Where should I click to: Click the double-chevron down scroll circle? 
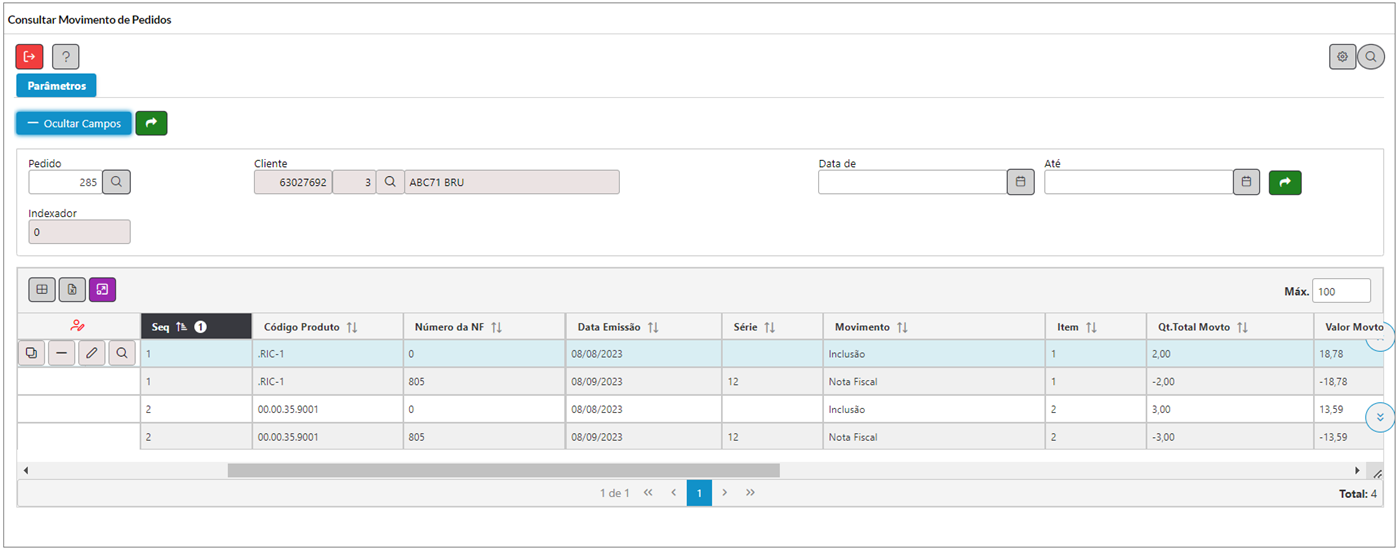coord(1380,417)
